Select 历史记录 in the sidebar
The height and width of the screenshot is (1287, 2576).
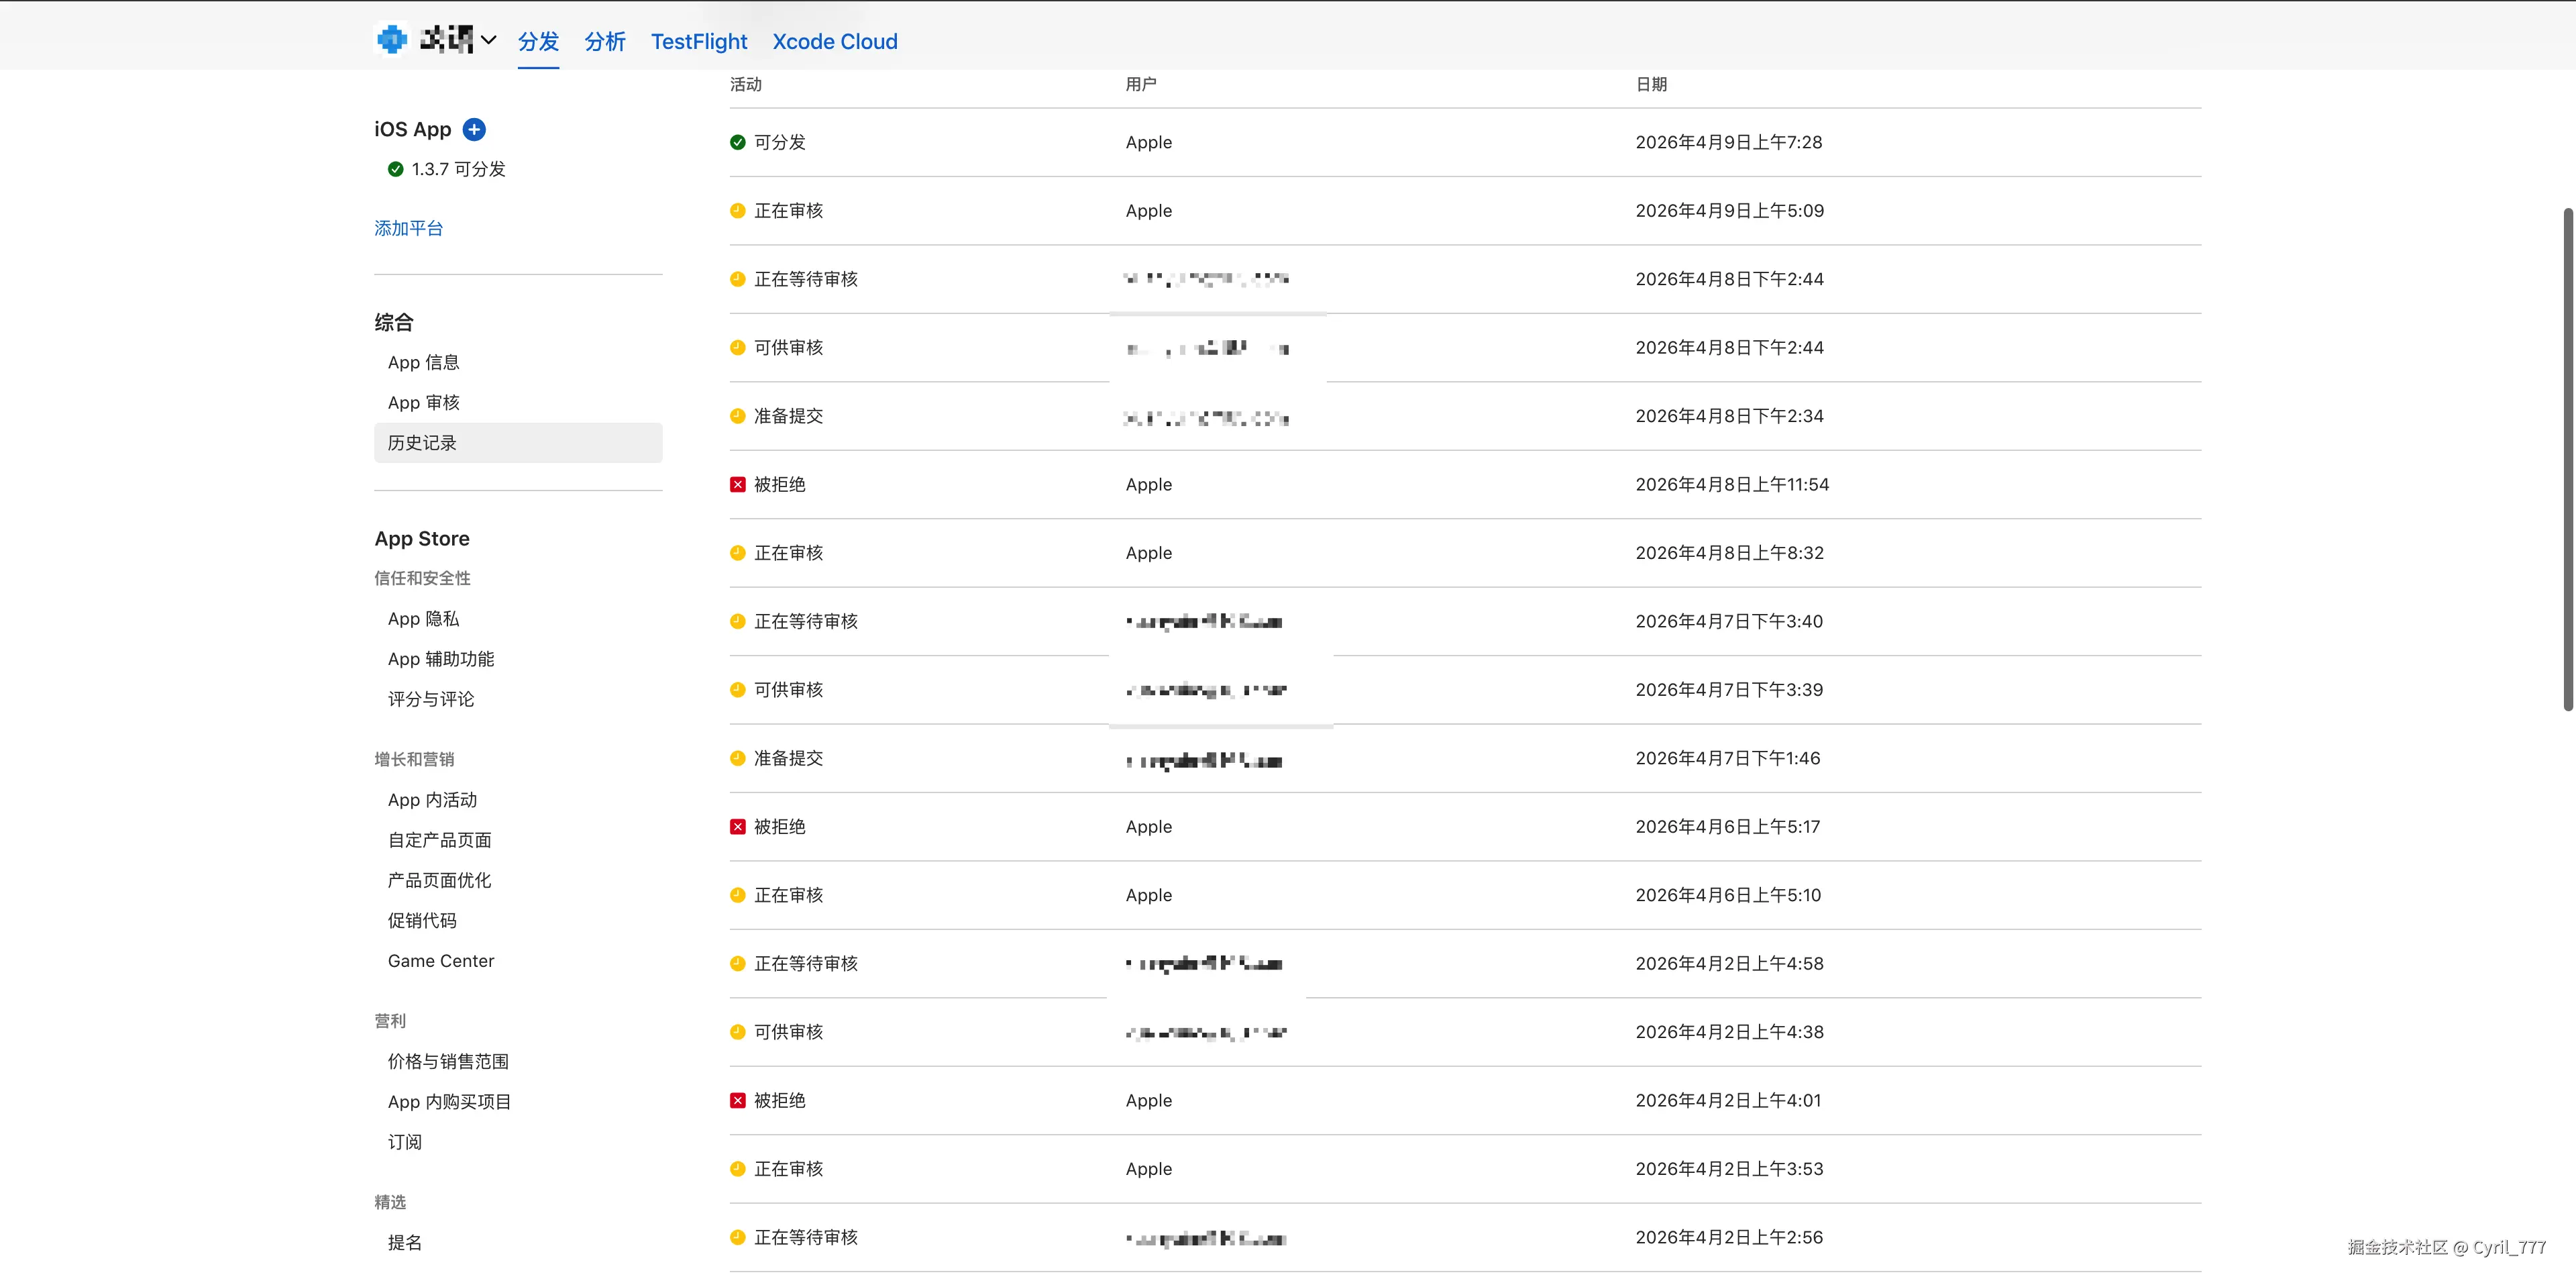tap(421, 442)
